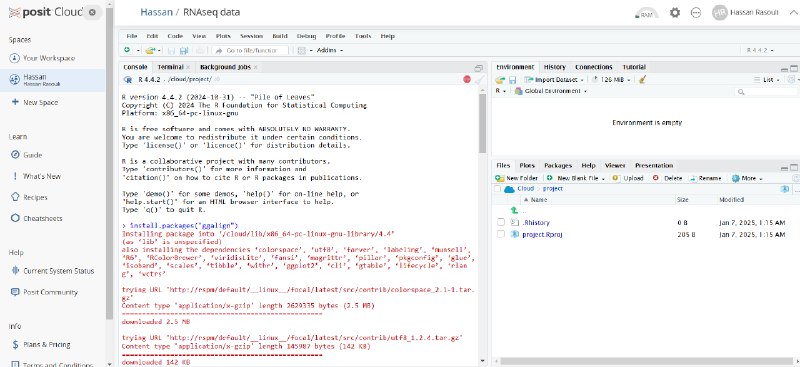The width and height of the screenshot is (800, 367).
Task: Click the save workspace disk icon in Environment
Action: [x=512, y=80]
